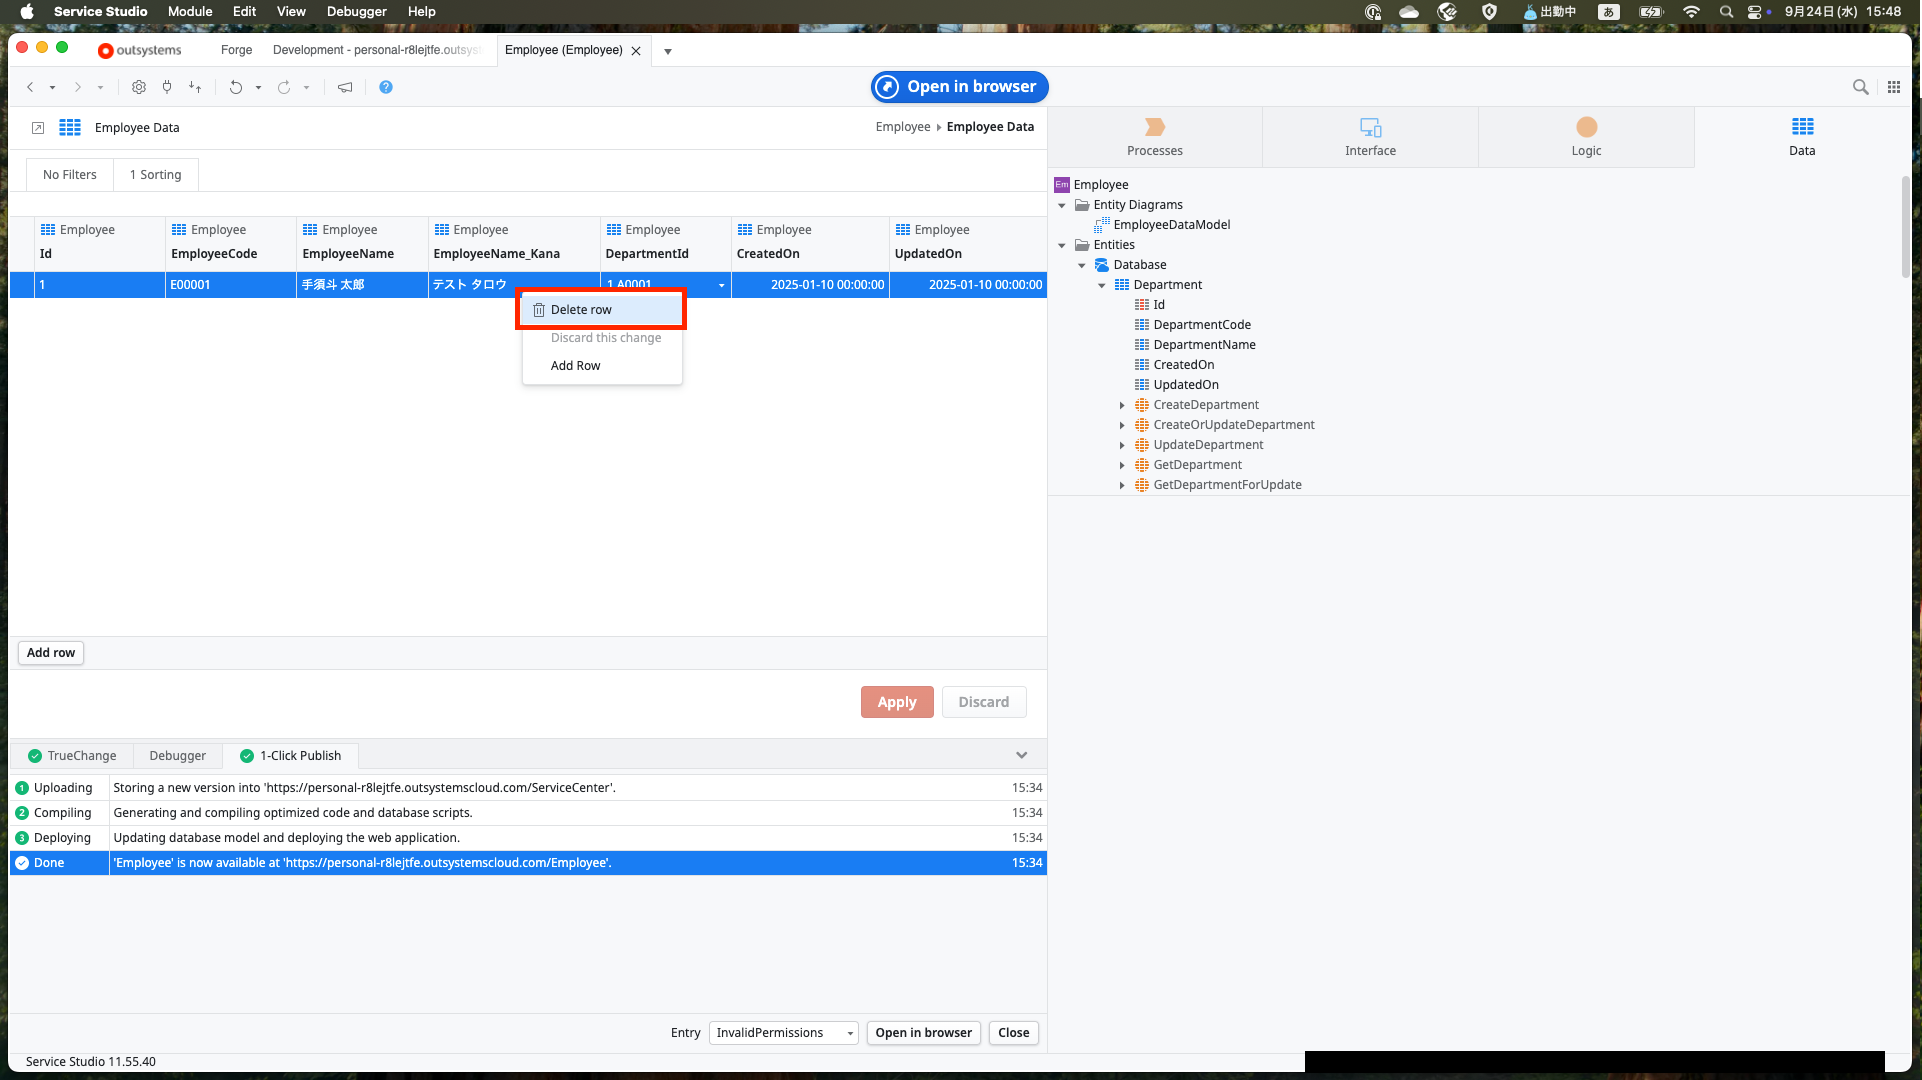Open module settings gear icon
The width and height of the screenshot is (1922, 1080).
pos(139,87)
